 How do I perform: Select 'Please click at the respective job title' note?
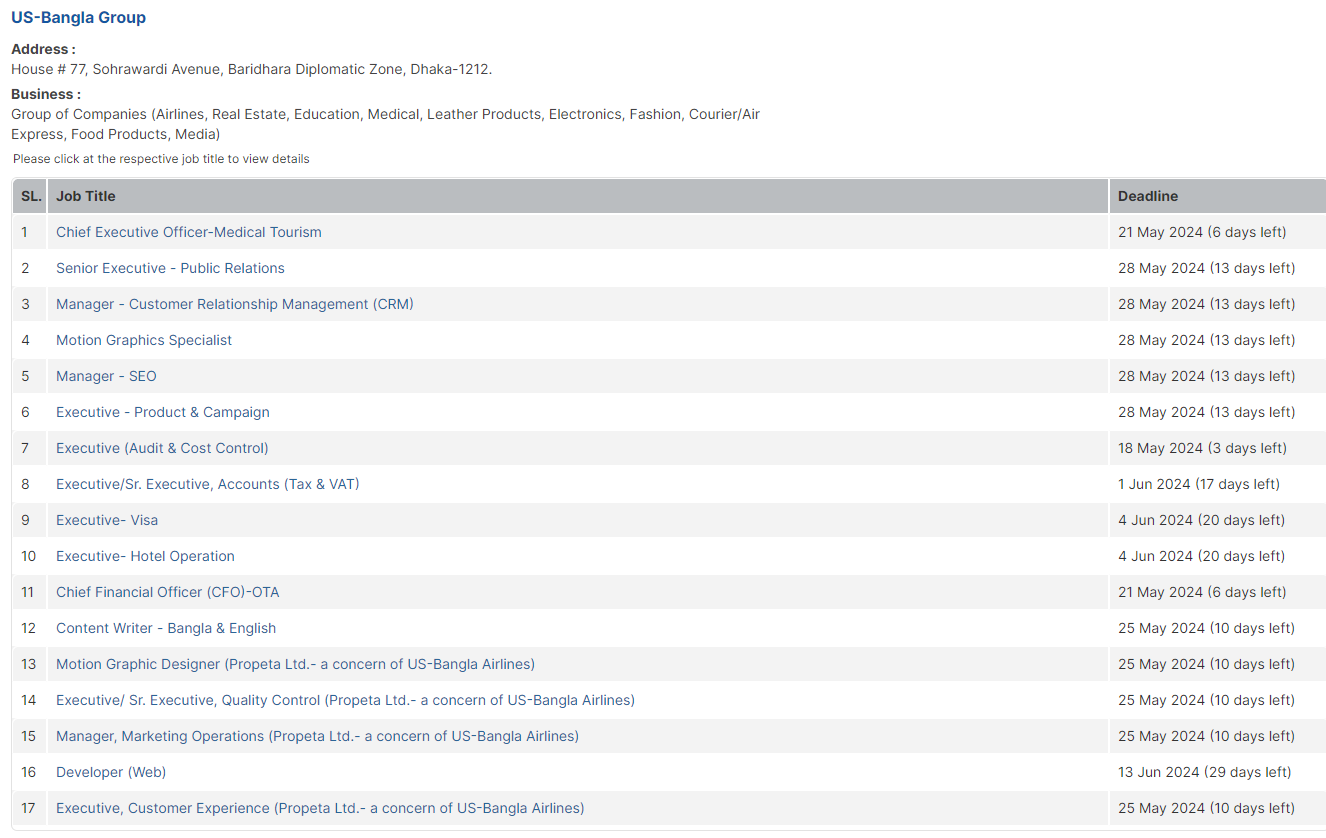coord(161,159)
